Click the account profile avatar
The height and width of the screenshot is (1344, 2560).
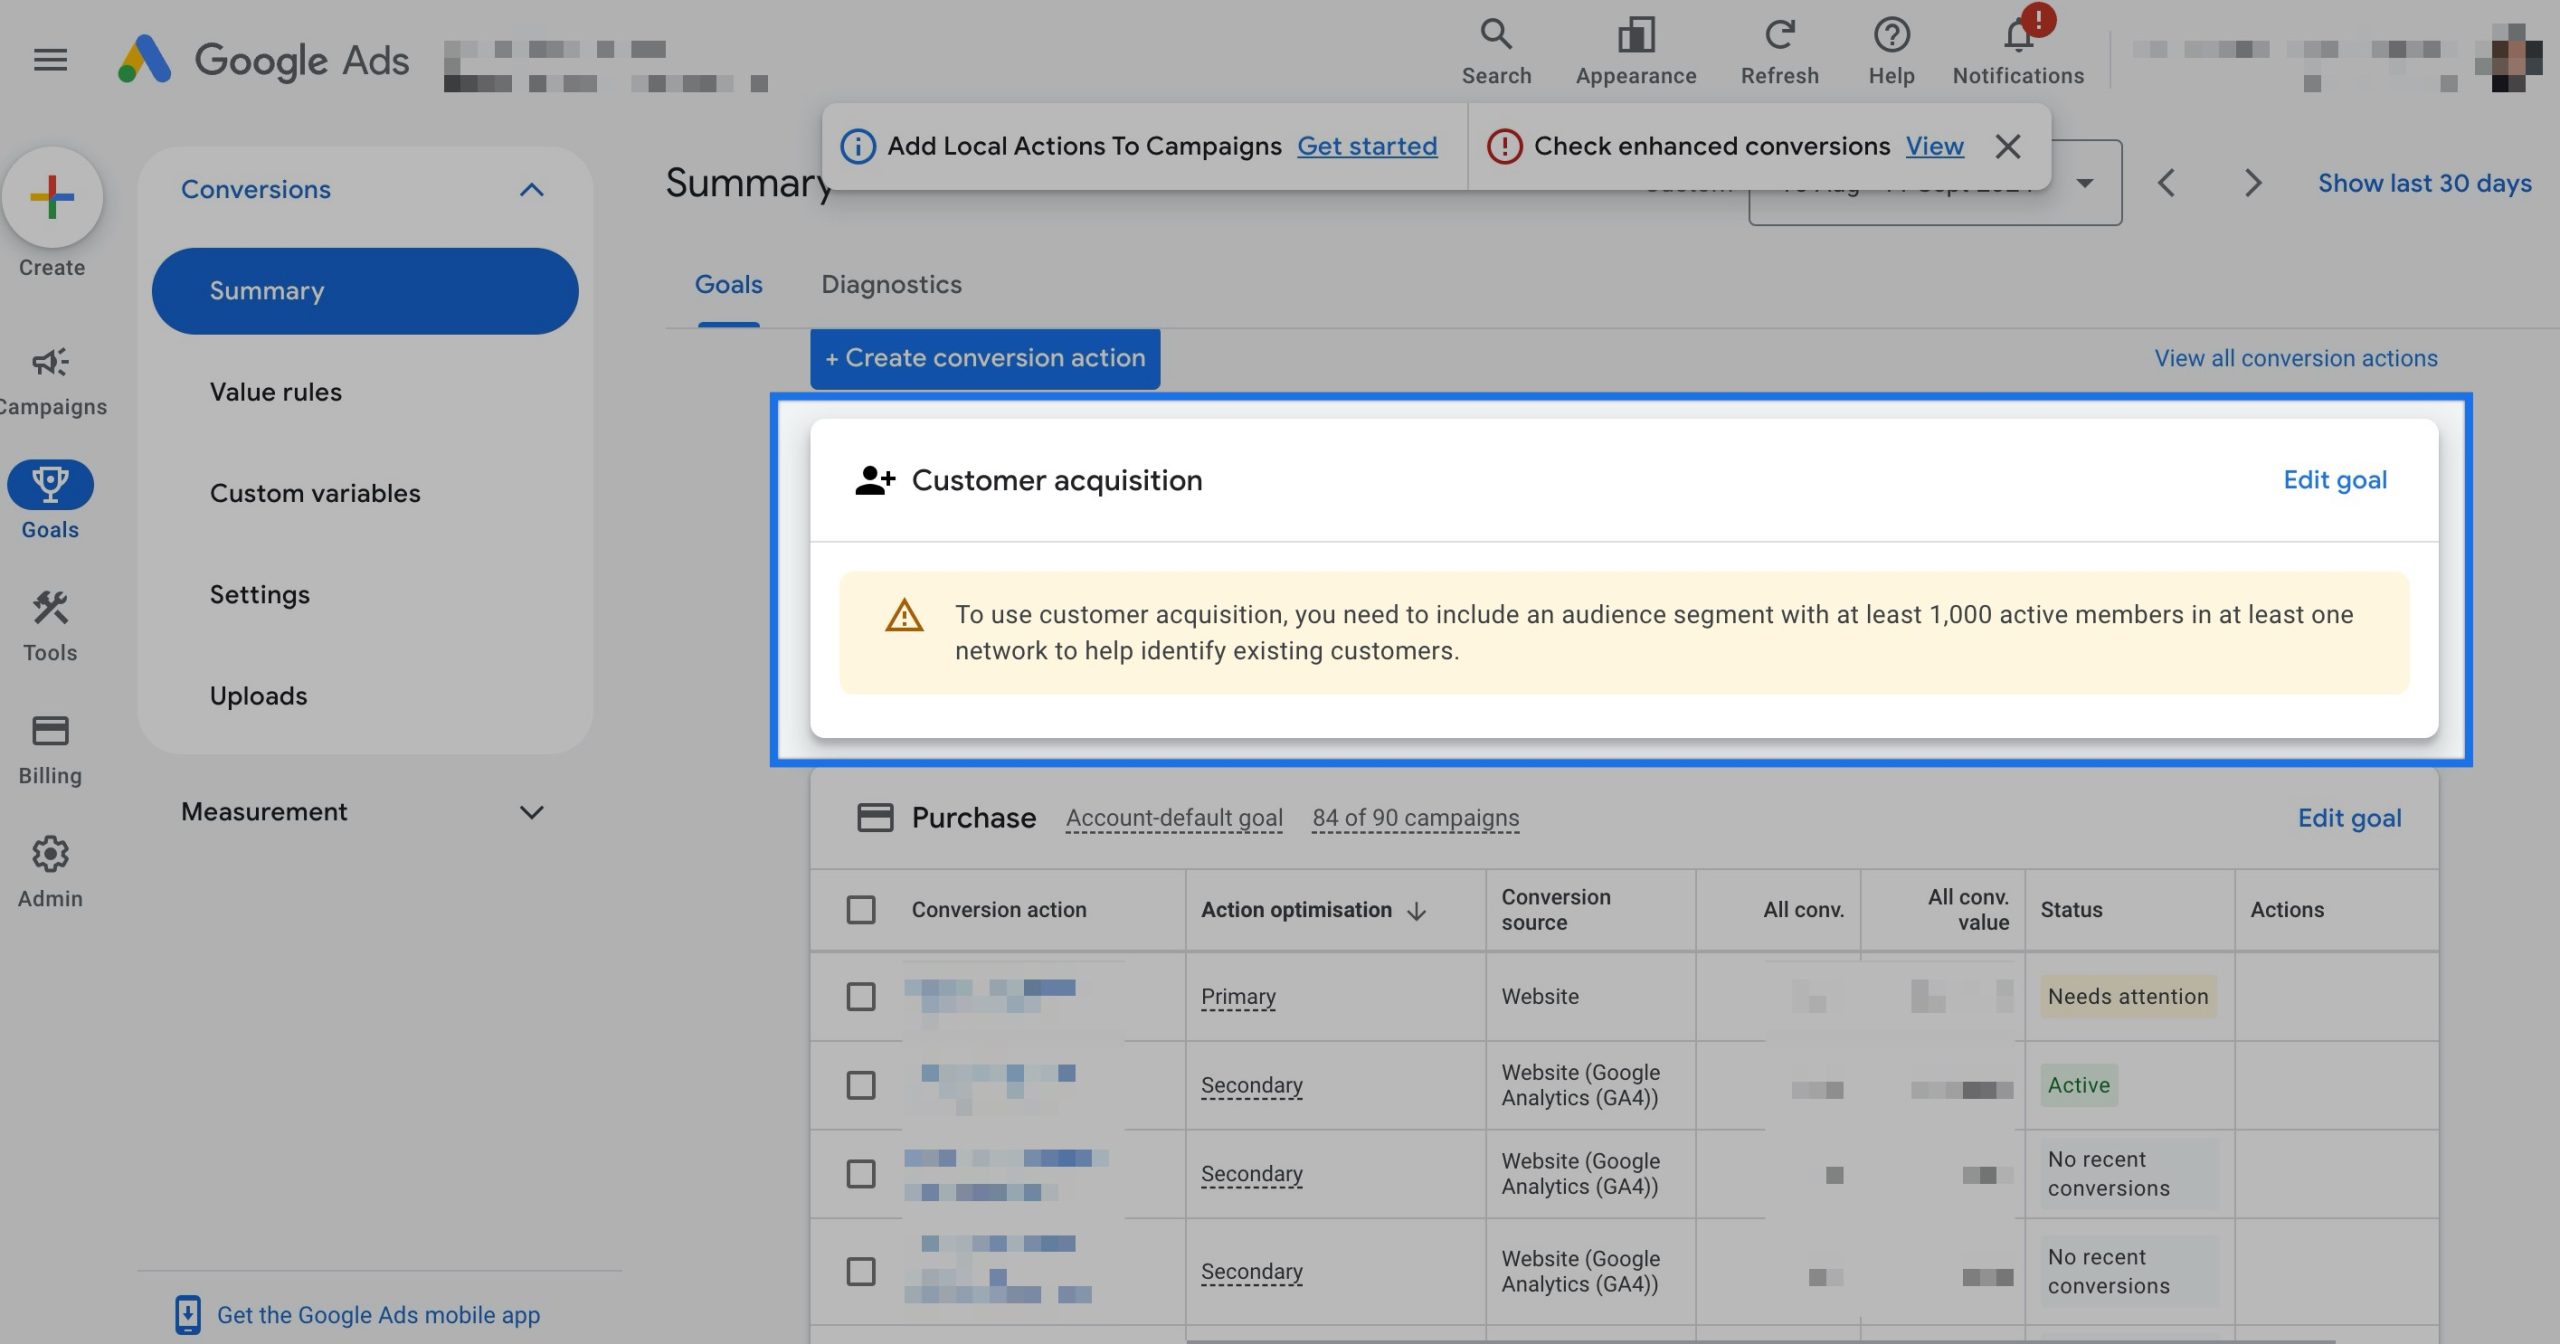2510,60
